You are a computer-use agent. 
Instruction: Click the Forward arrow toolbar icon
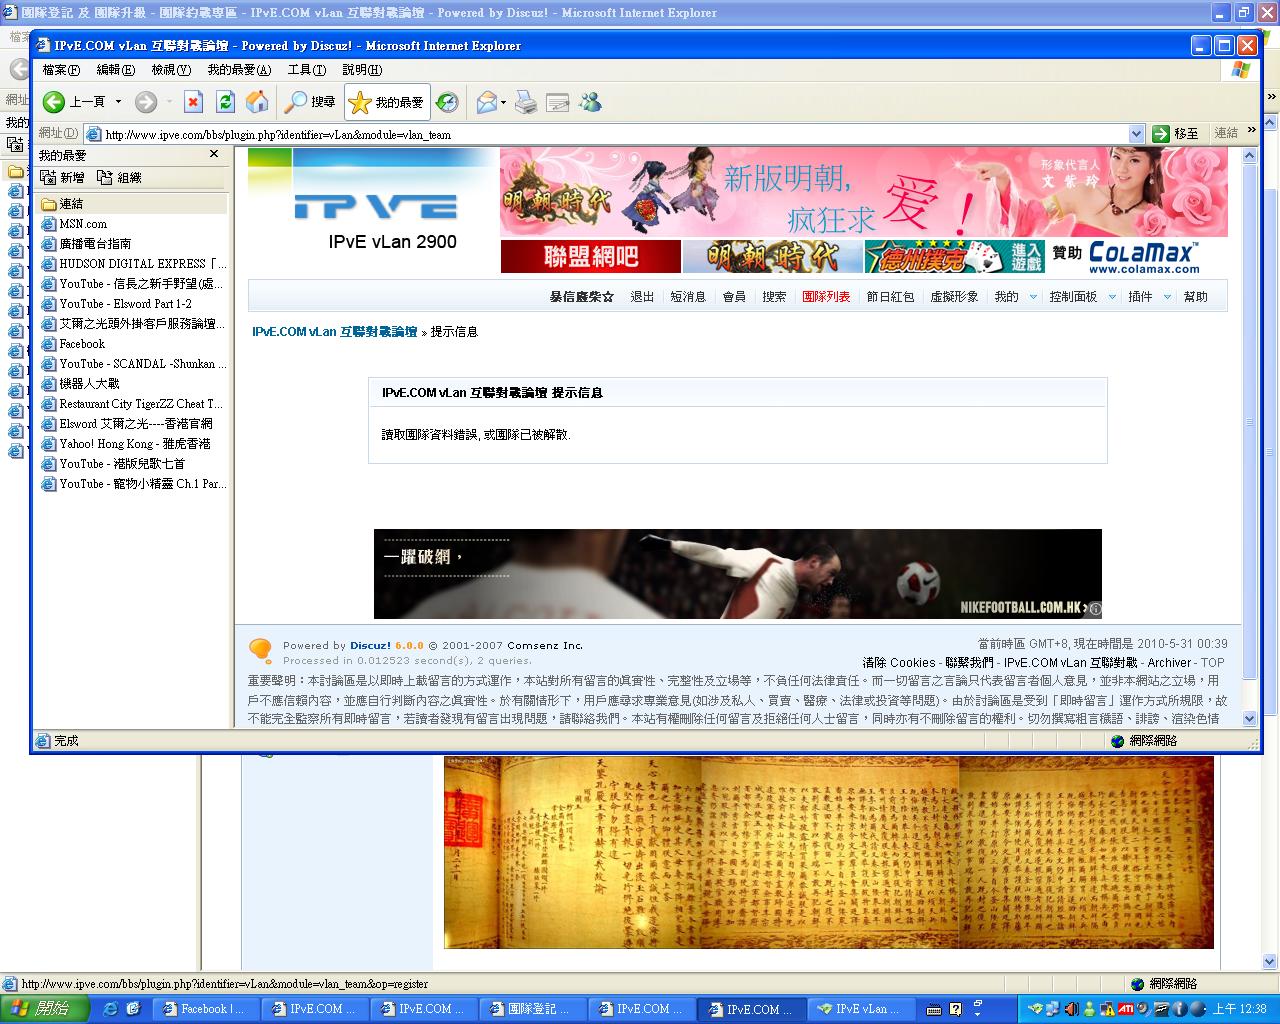pos(146,102)
